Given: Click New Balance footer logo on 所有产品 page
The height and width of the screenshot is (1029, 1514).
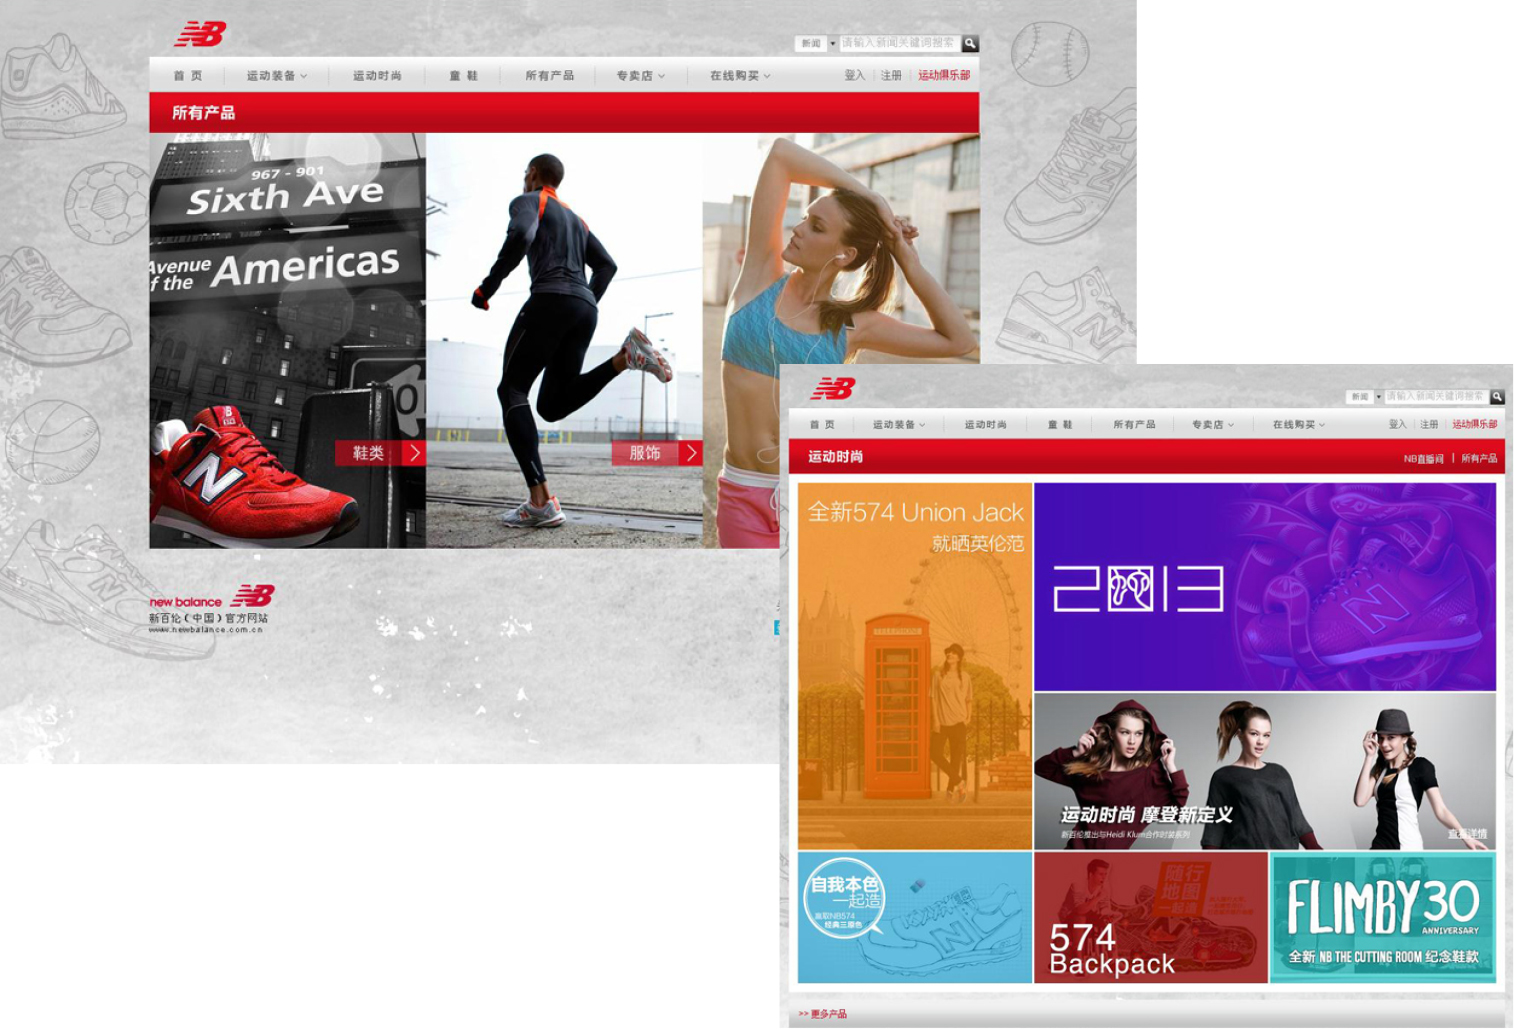Looking at the screenshot, I should pyautogui.click(x=211, y=609).
